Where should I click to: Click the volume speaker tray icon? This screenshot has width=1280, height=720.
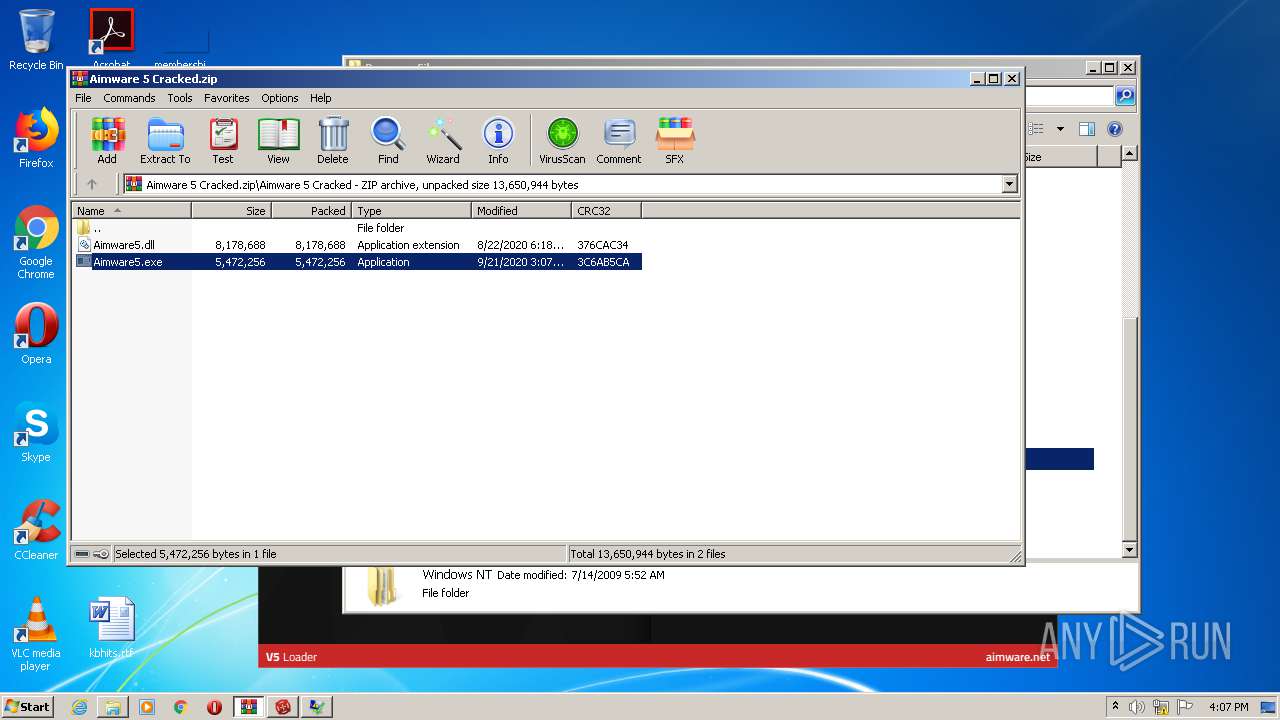click(1137, 707)
